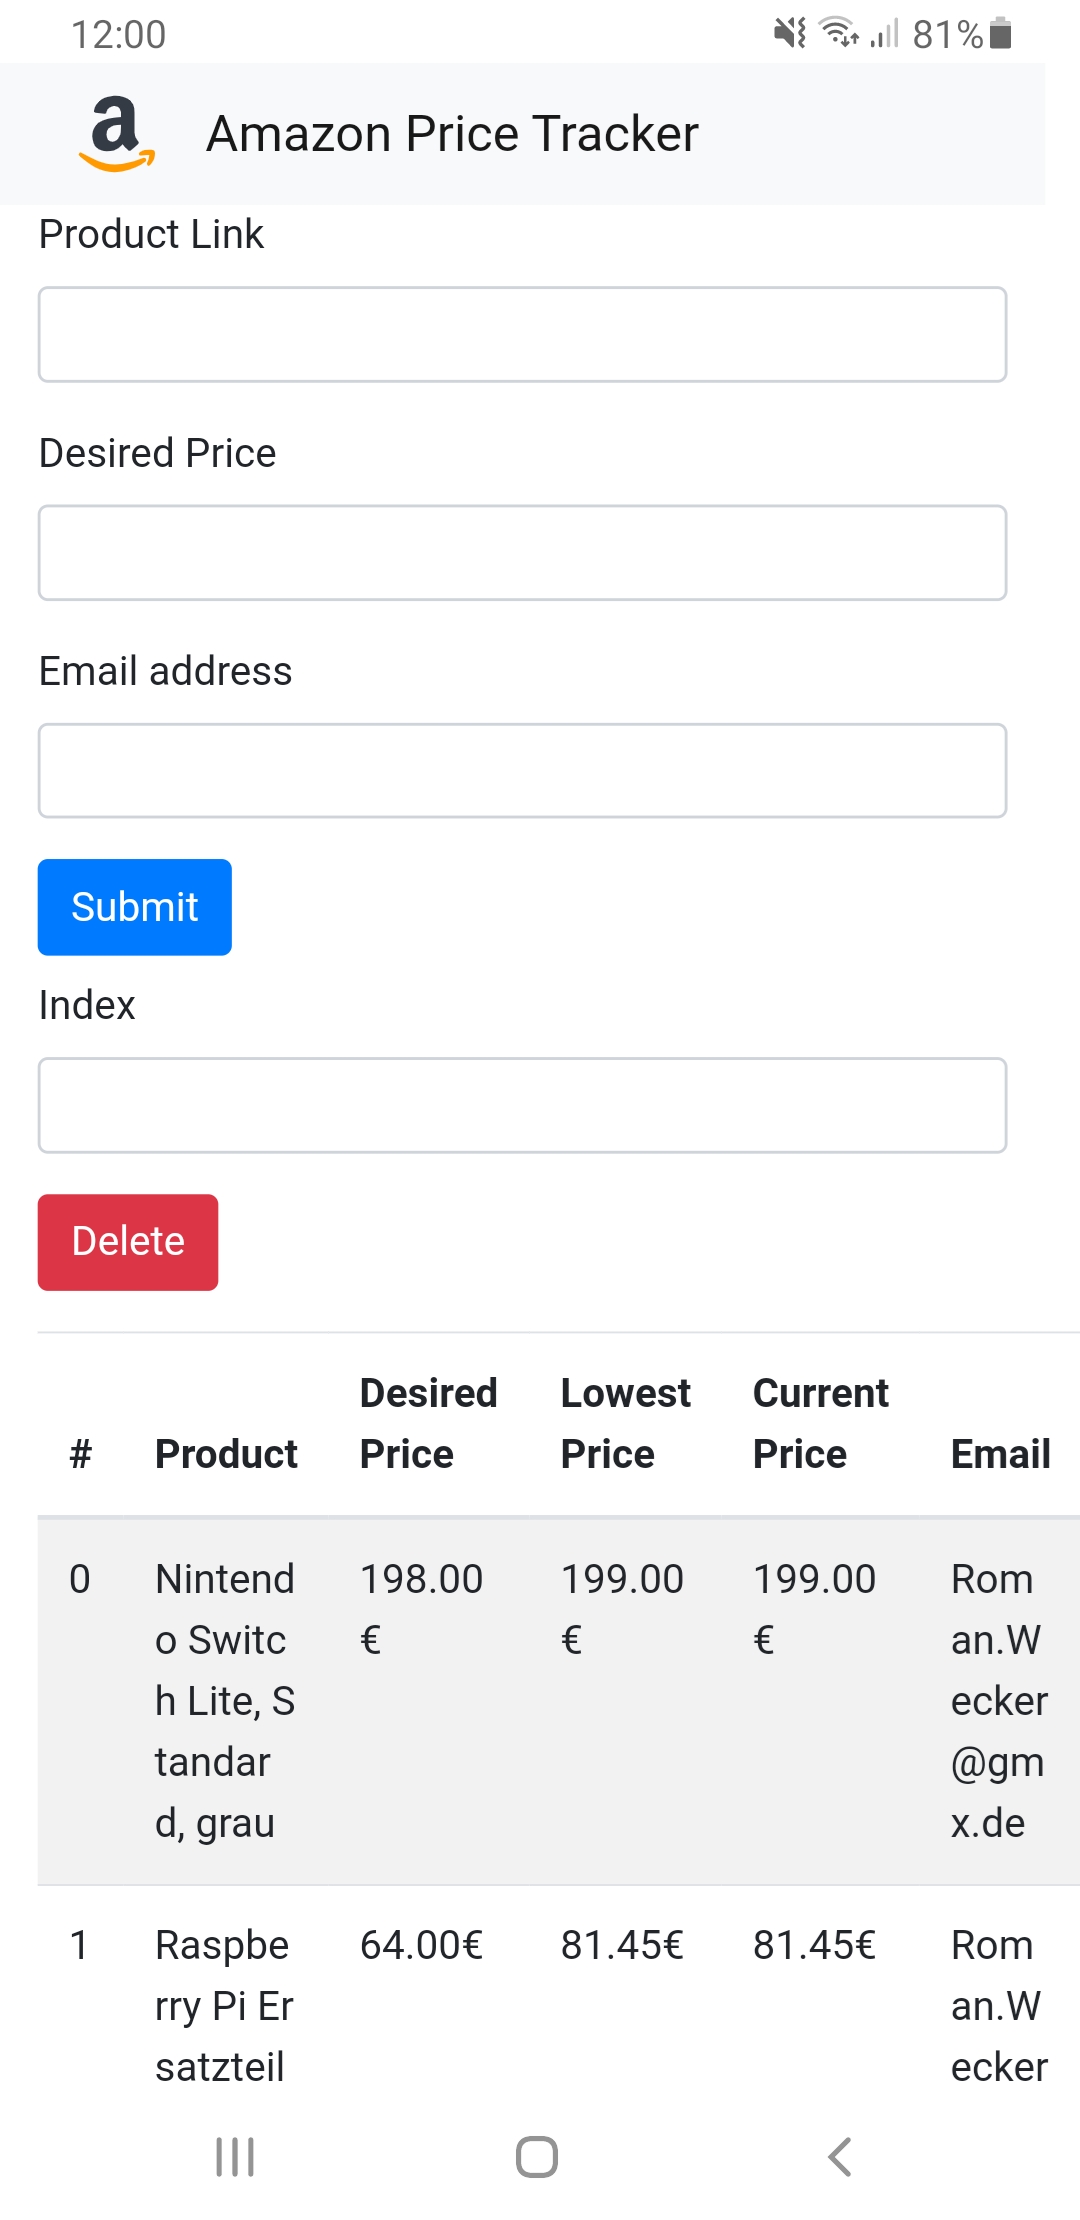Focus the Product Link input field
Viewport: 1080px width, 2220px height.
click(522, 335)
